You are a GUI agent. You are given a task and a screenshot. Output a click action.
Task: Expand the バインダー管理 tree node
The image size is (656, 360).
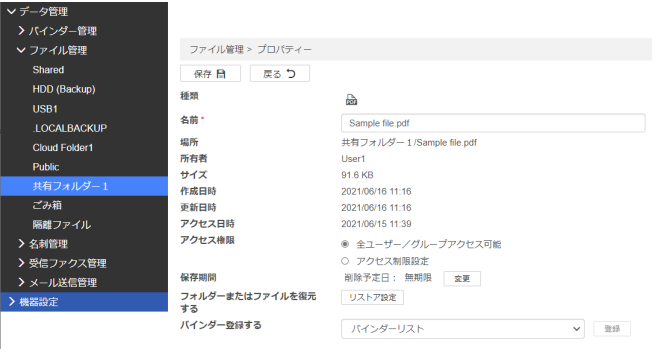[22, 31]
